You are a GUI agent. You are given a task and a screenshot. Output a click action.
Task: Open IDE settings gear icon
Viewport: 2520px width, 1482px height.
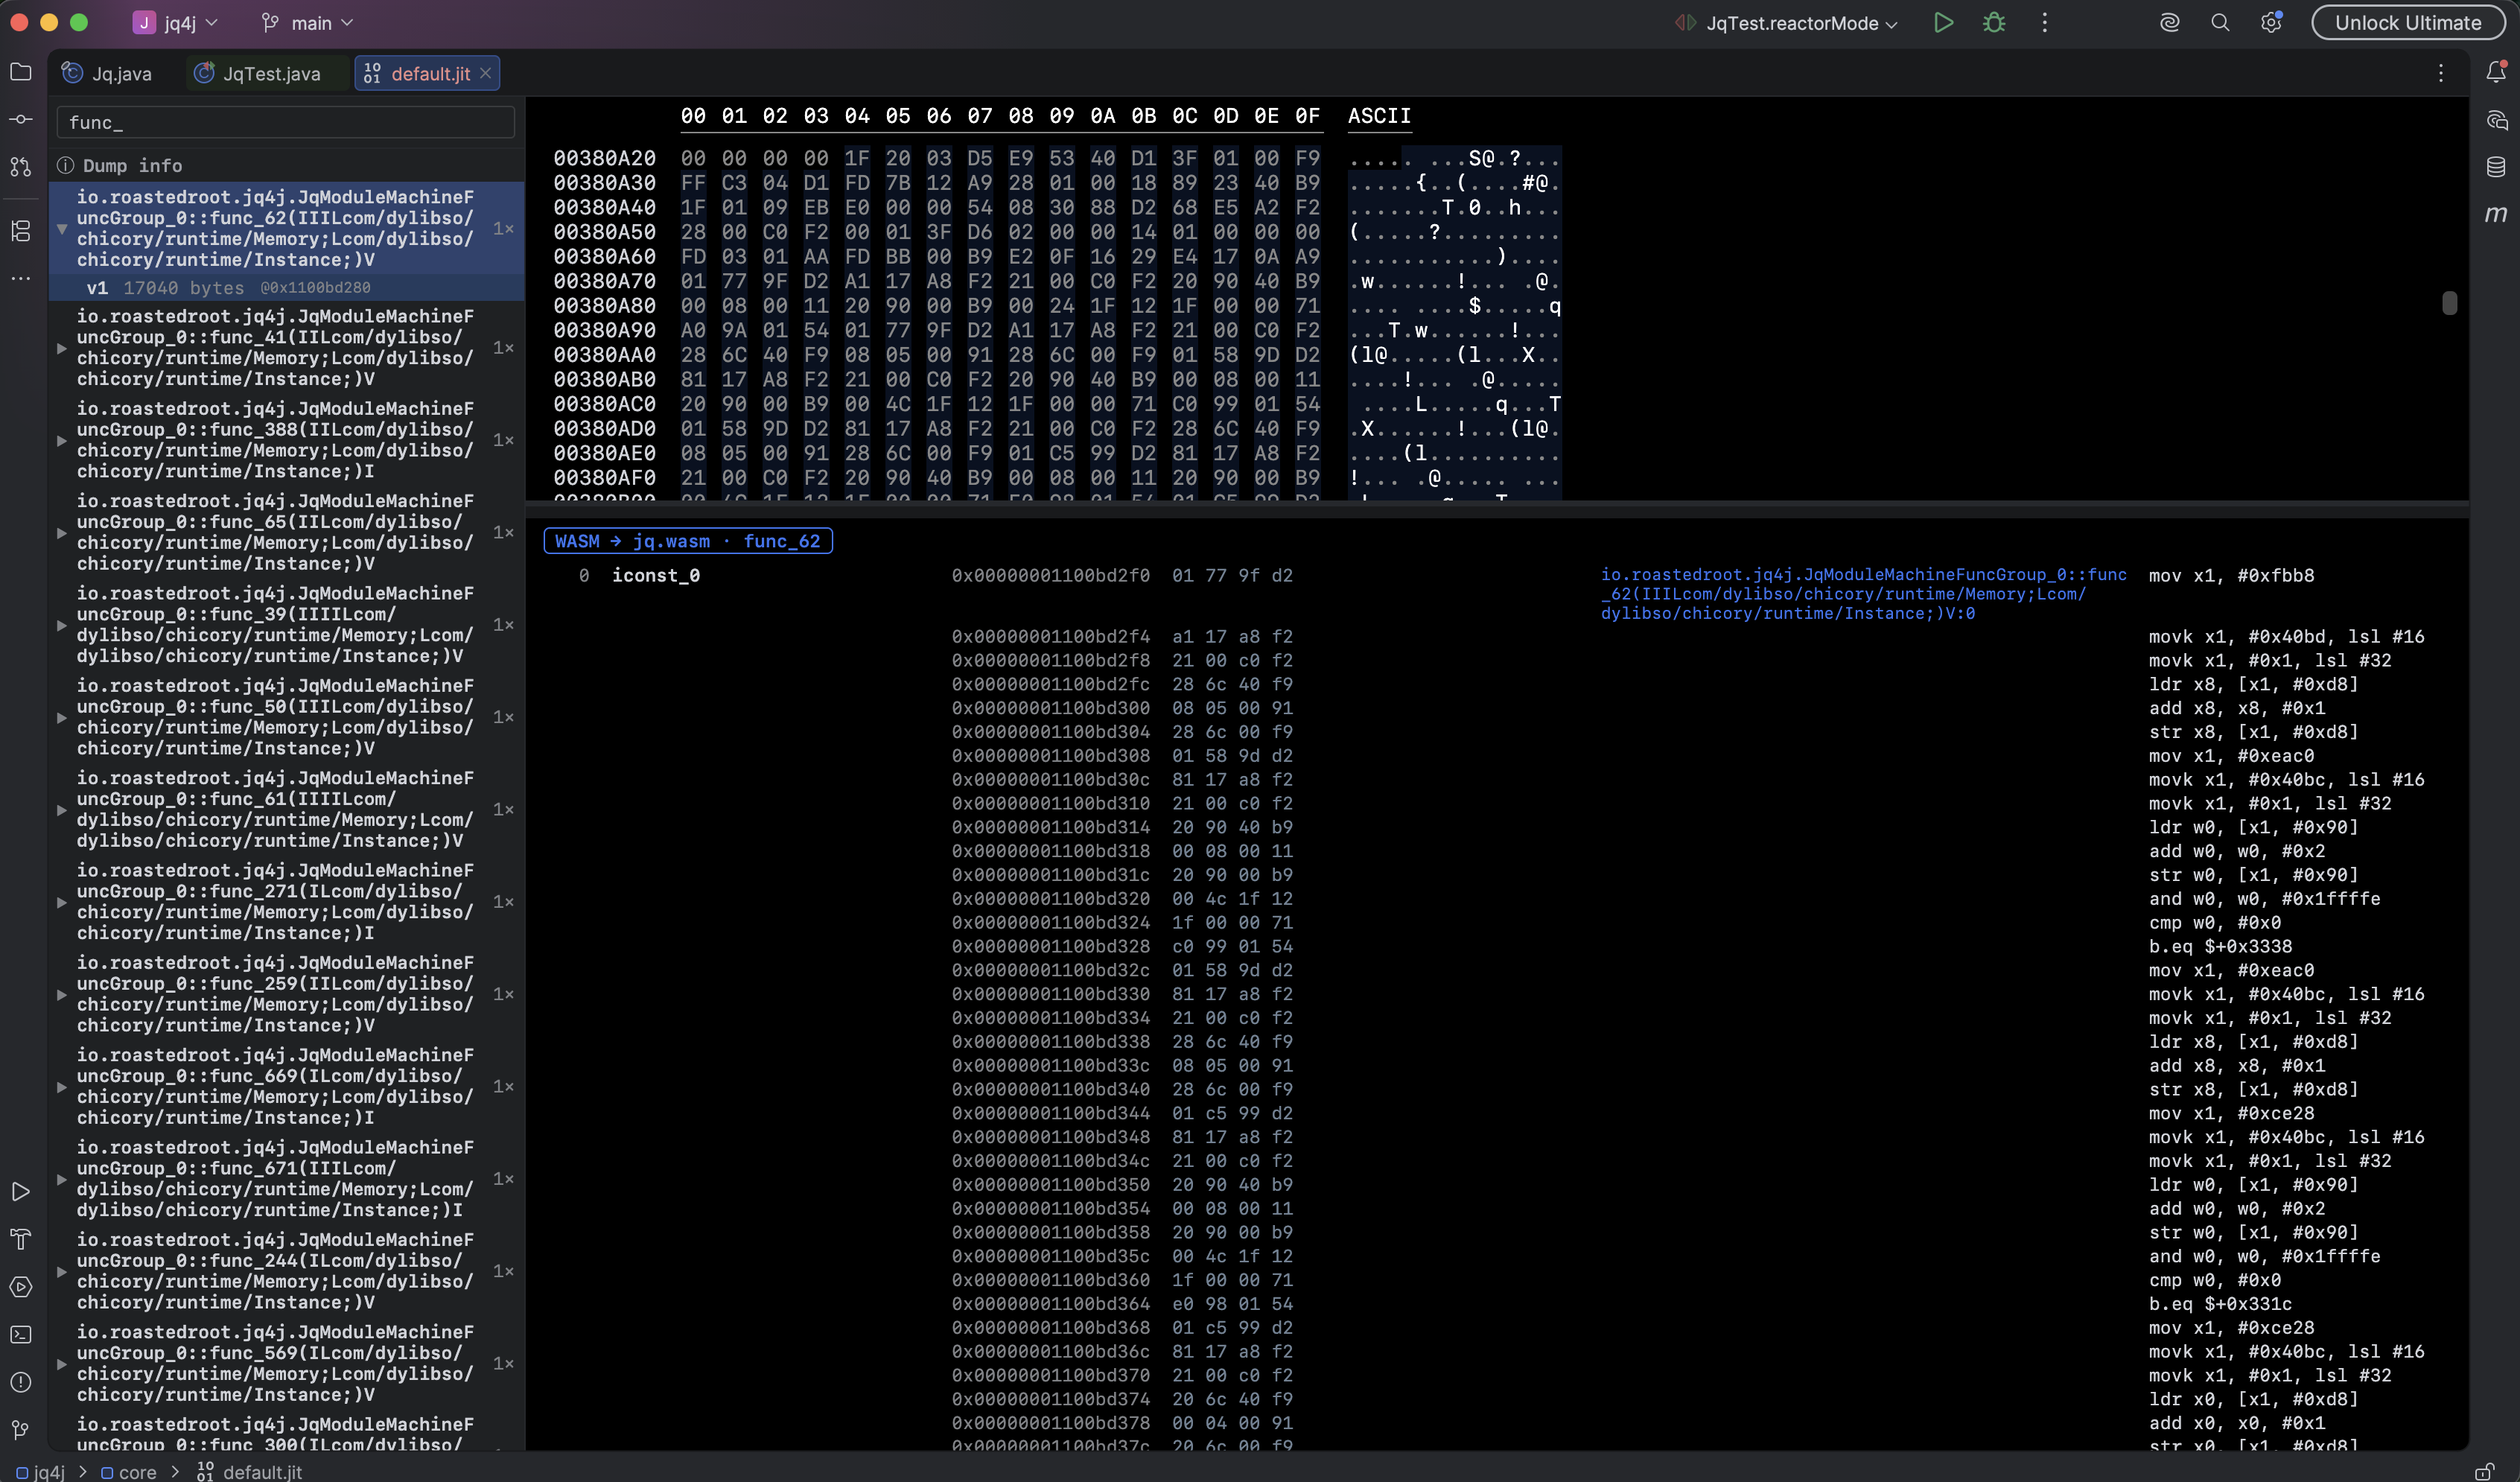(2271, 22)
